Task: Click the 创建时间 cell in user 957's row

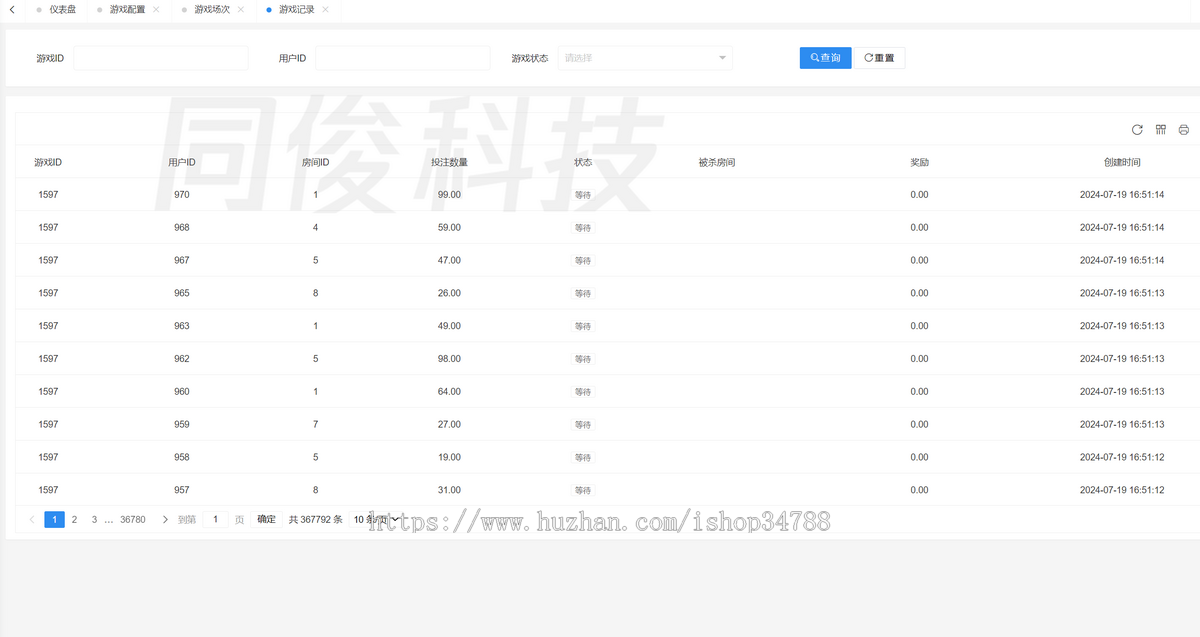Action: pos(1122,490)
